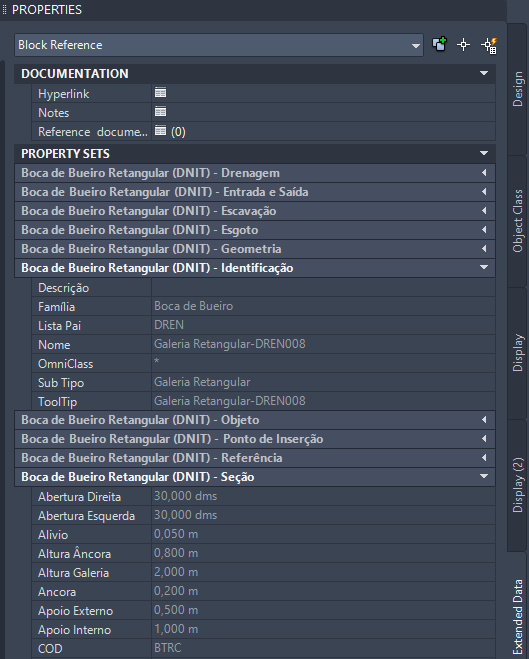Click the Lista Pai property label

[x=59, y=326]
